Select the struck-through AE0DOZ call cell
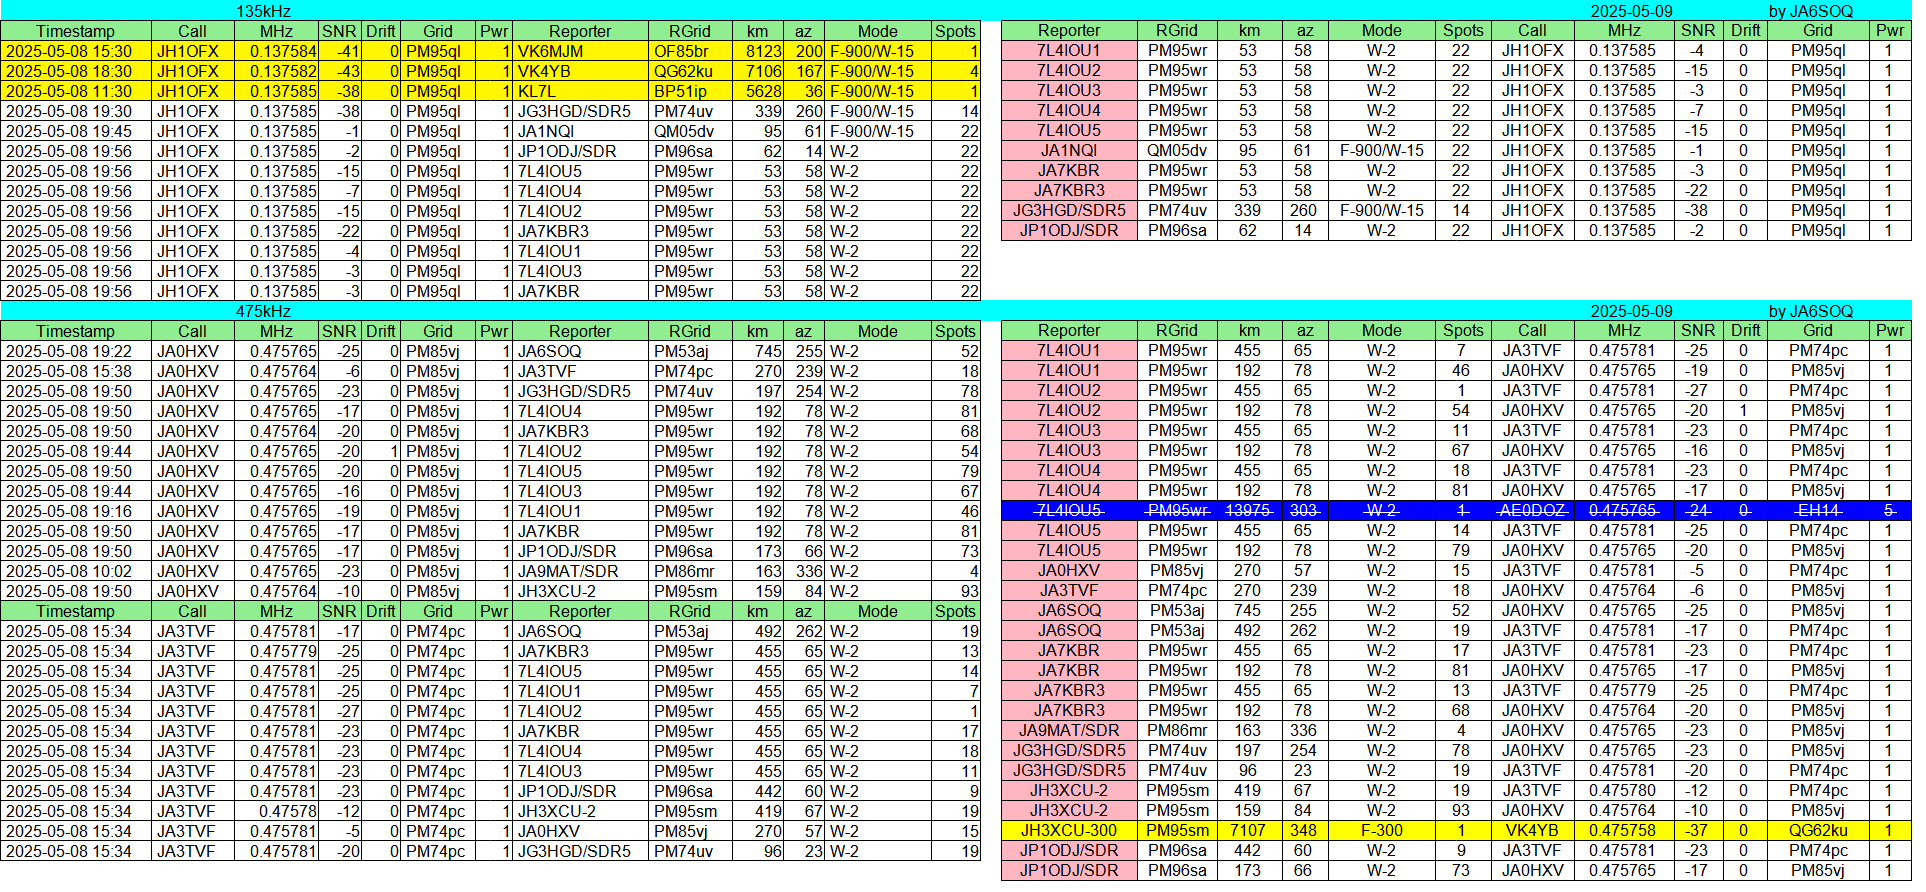The width and height of the screenshot is (1926, 892). [1532, 511]
